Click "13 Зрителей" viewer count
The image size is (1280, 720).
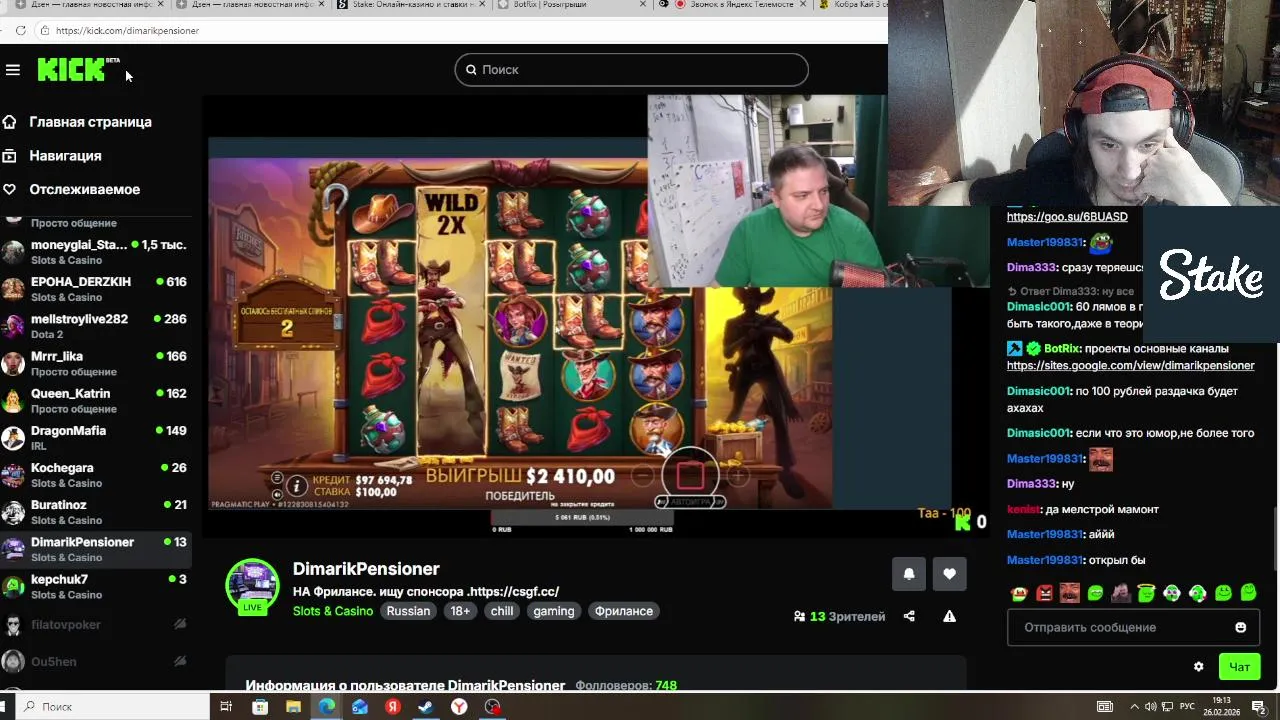pyautogui.click(x=839, y=617)
